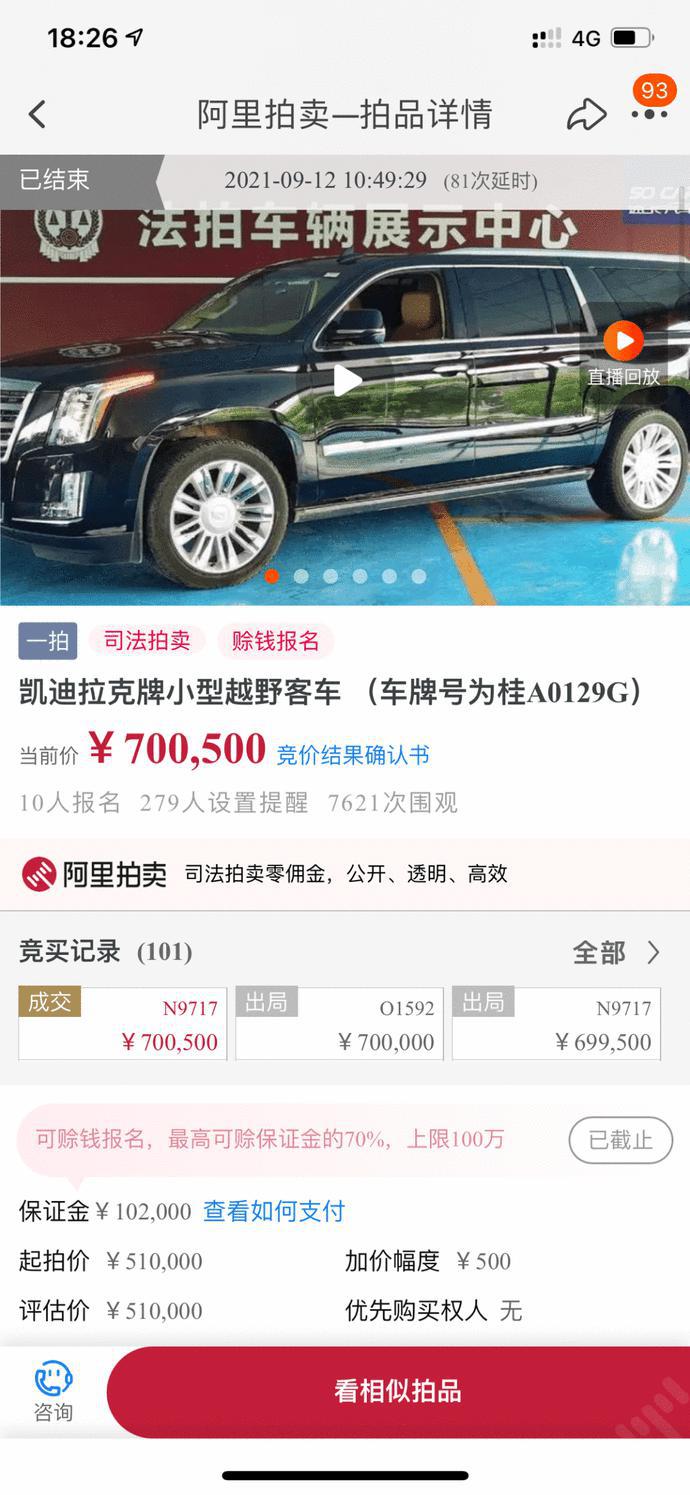Open the 直播回放 live replay icon
690x1495 pixels.
[624, 353]
